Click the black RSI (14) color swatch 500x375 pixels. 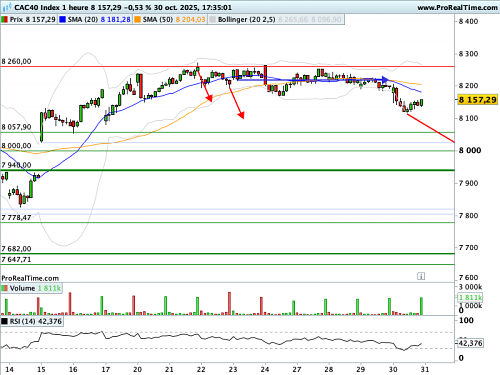point(4,321)
